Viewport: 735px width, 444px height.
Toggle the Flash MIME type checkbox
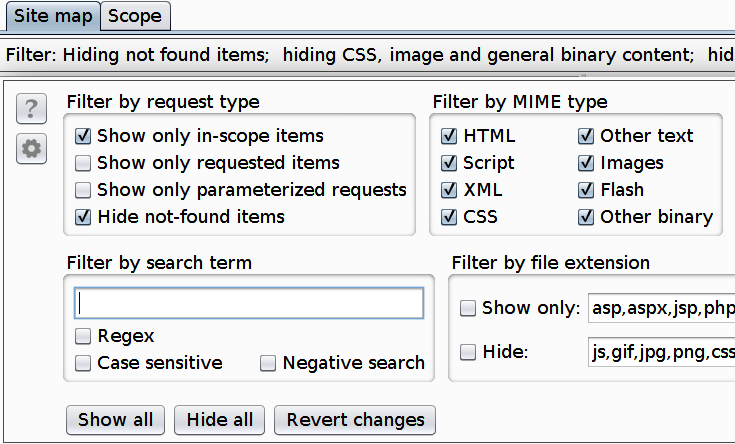point(586,190)
